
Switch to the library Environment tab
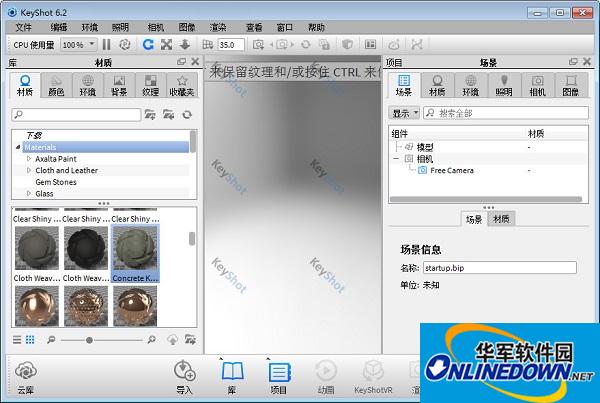tap(88, 85)
